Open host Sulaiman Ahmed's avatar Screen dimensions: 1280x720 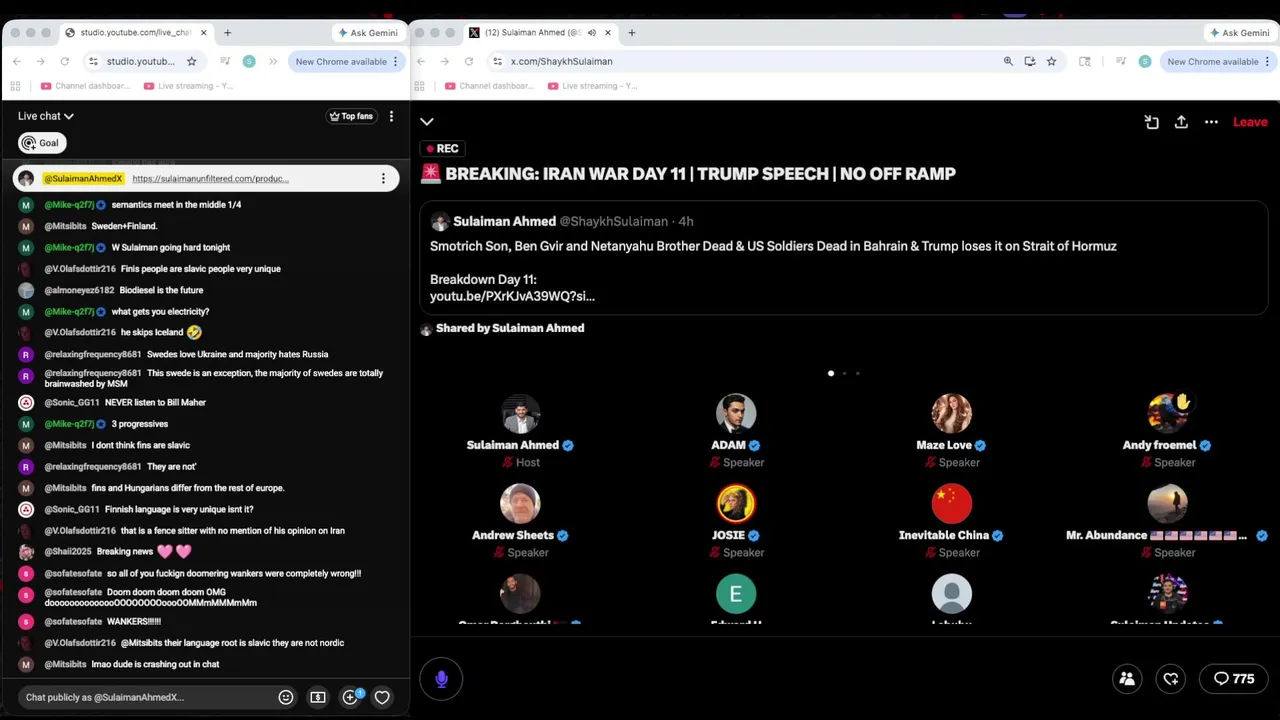(x=520, y=414)
